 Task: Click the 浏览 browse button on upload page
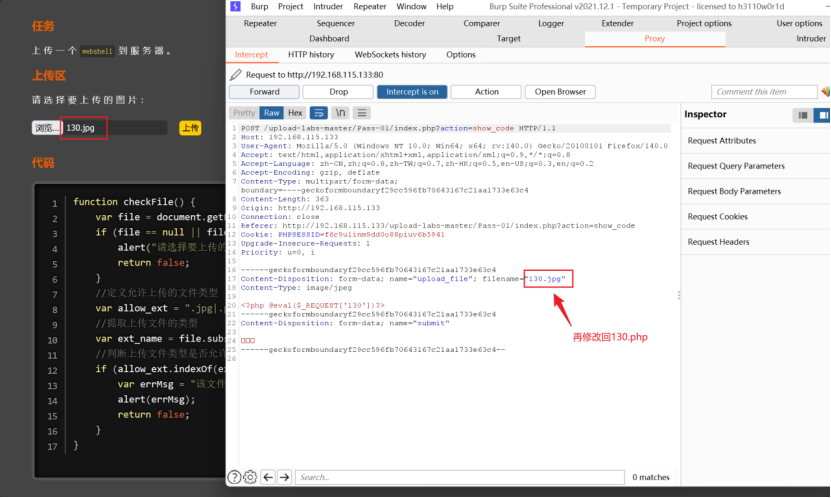(47, 128)
